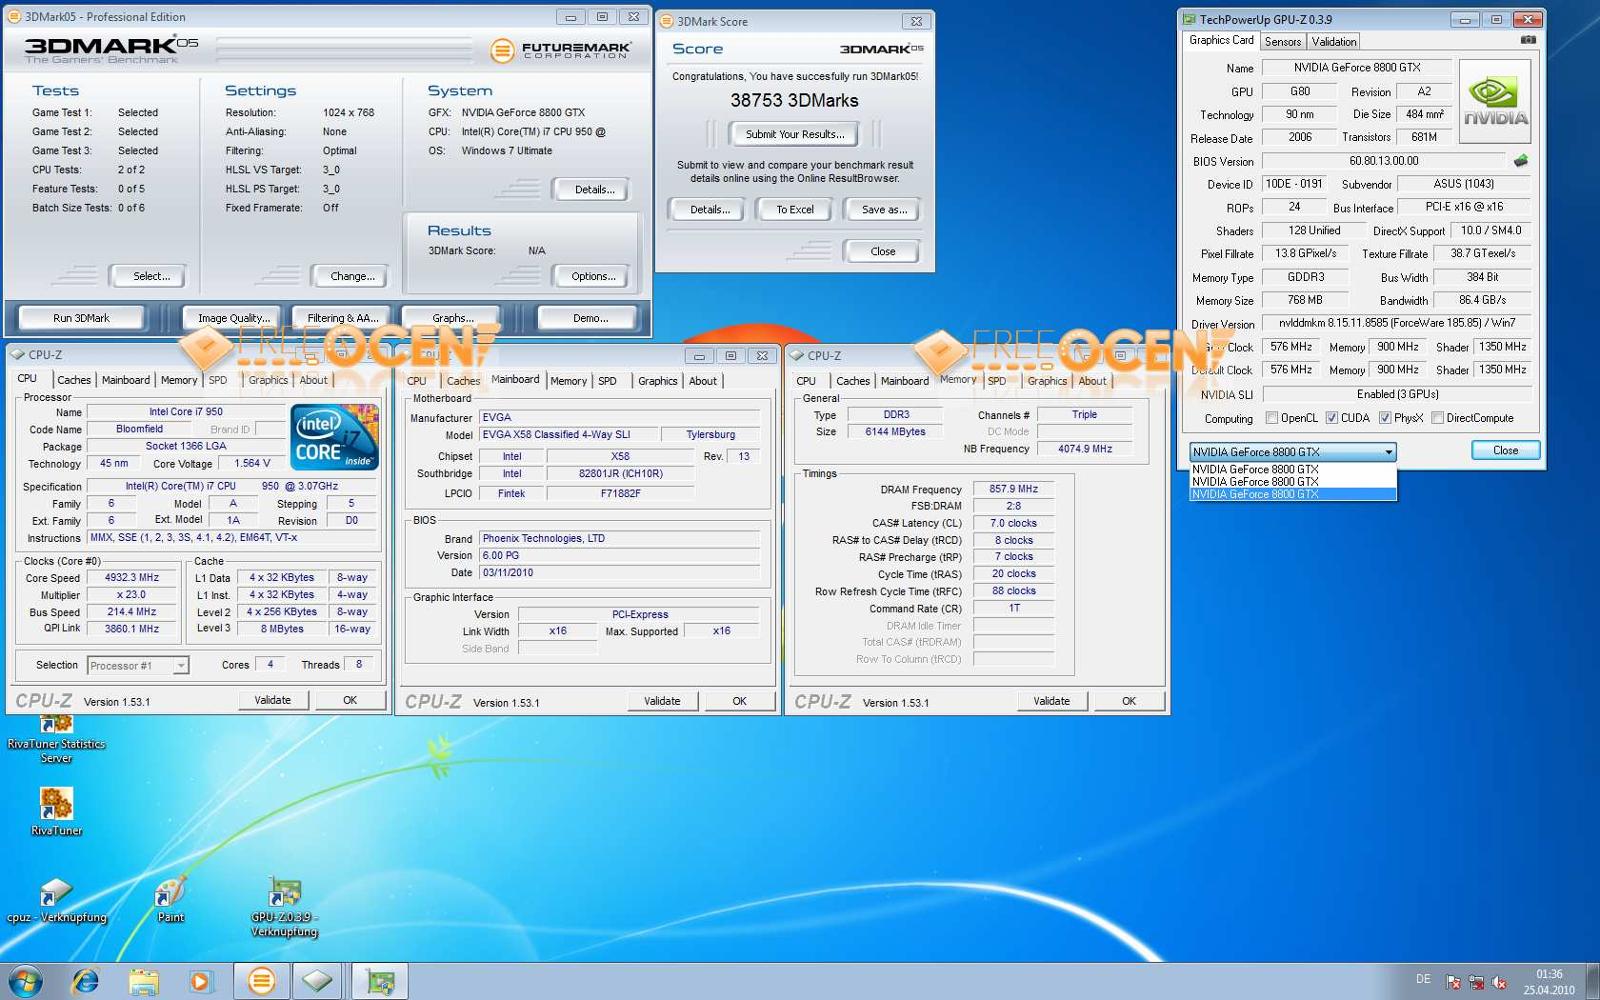Click OK in the Mainboard CPU-Z window
Image resolution: width=1600 pixels, height=1000 pixels.
coord(739,701)
